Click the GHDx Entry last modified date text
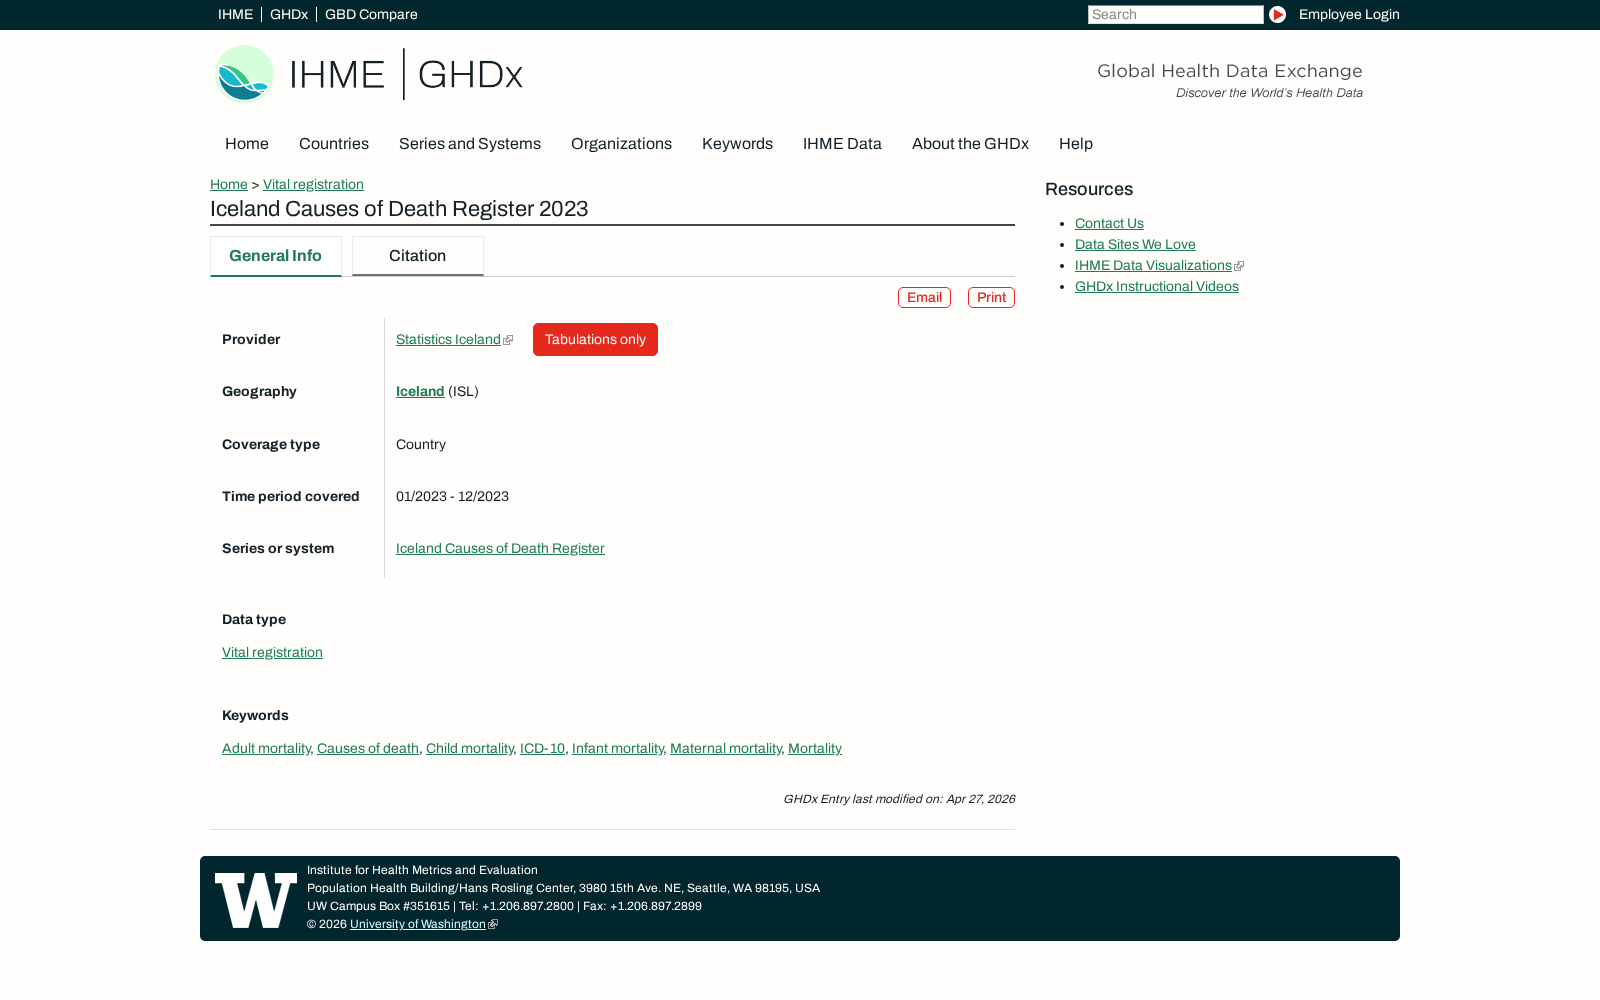 pos(899,799)
